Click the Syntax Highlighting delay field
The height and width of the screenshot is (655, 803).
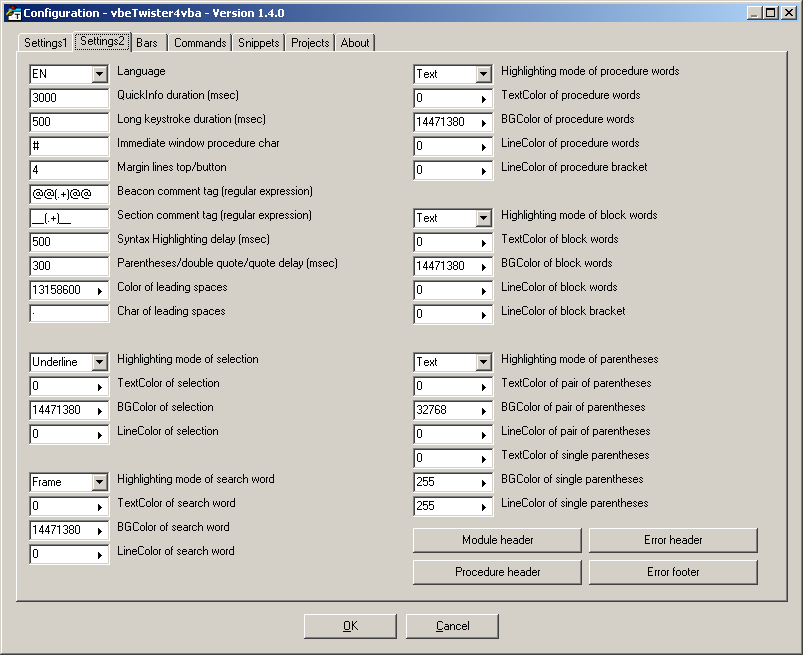tap(69, 242)
